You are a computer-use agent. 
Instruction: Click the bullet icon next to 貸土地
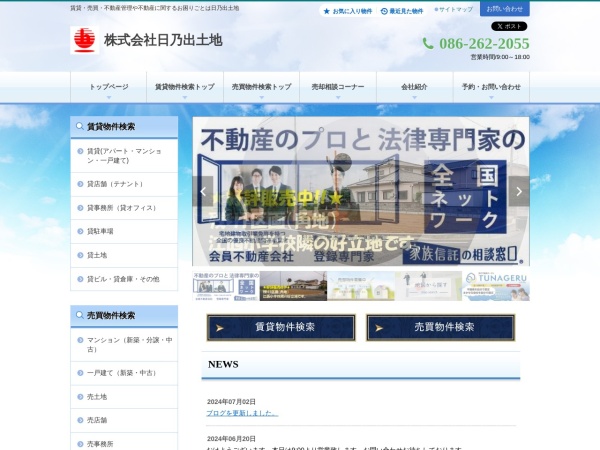(x=80, y=255)
